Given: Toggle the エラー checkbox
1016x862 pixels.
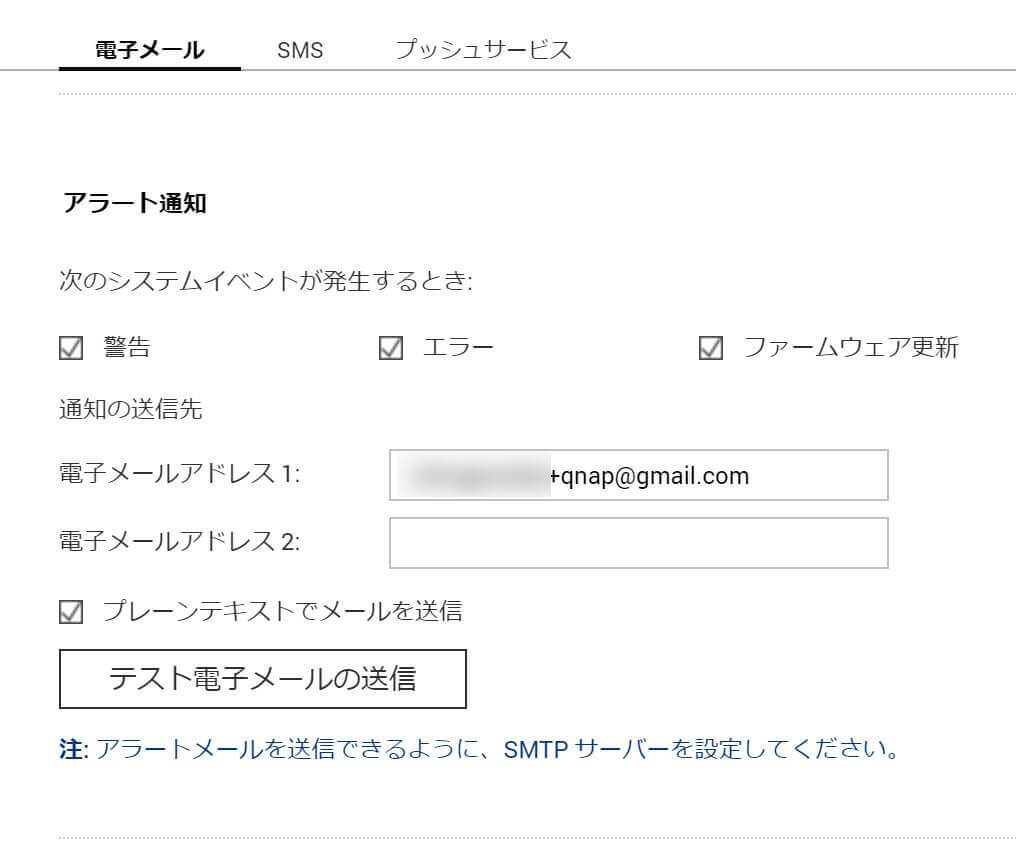Looking at the screenshot, I should tap(391, 347).
